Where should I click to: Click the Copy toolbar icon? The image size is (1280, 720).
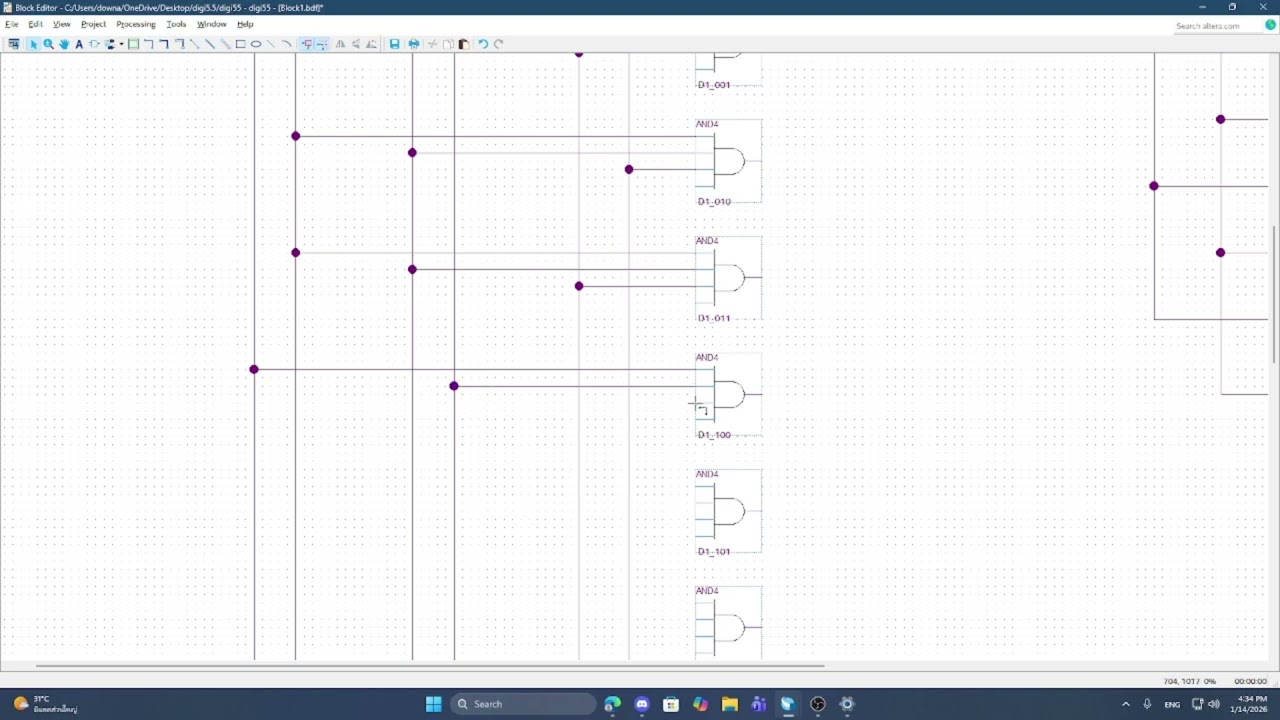click(448, 44)
